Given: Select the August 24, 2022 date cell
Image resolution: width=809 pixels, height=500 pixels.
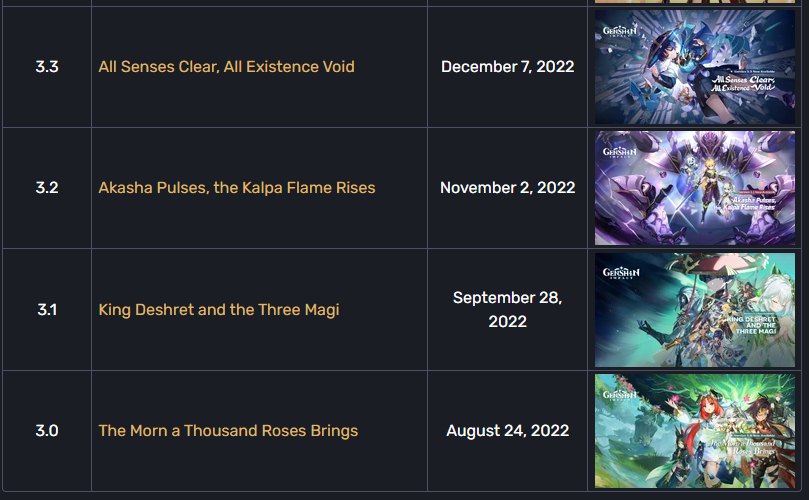Looking at the screenshot, I should 508,430.
